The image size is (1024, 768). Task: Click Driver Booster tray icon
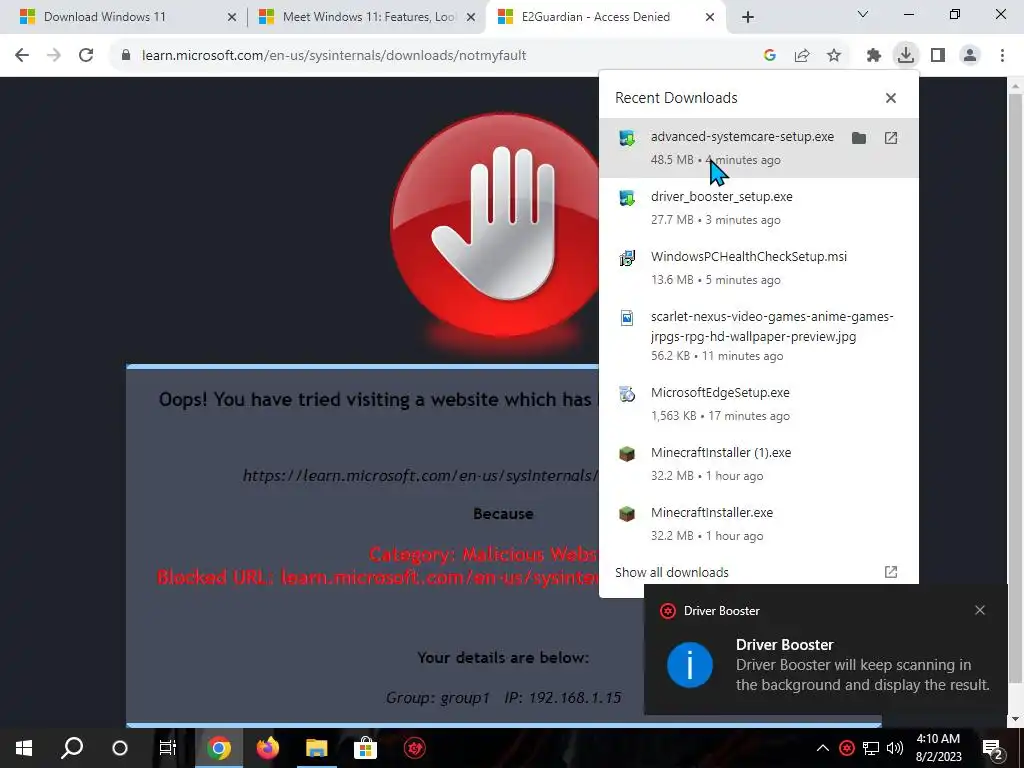tap(847, 748)
